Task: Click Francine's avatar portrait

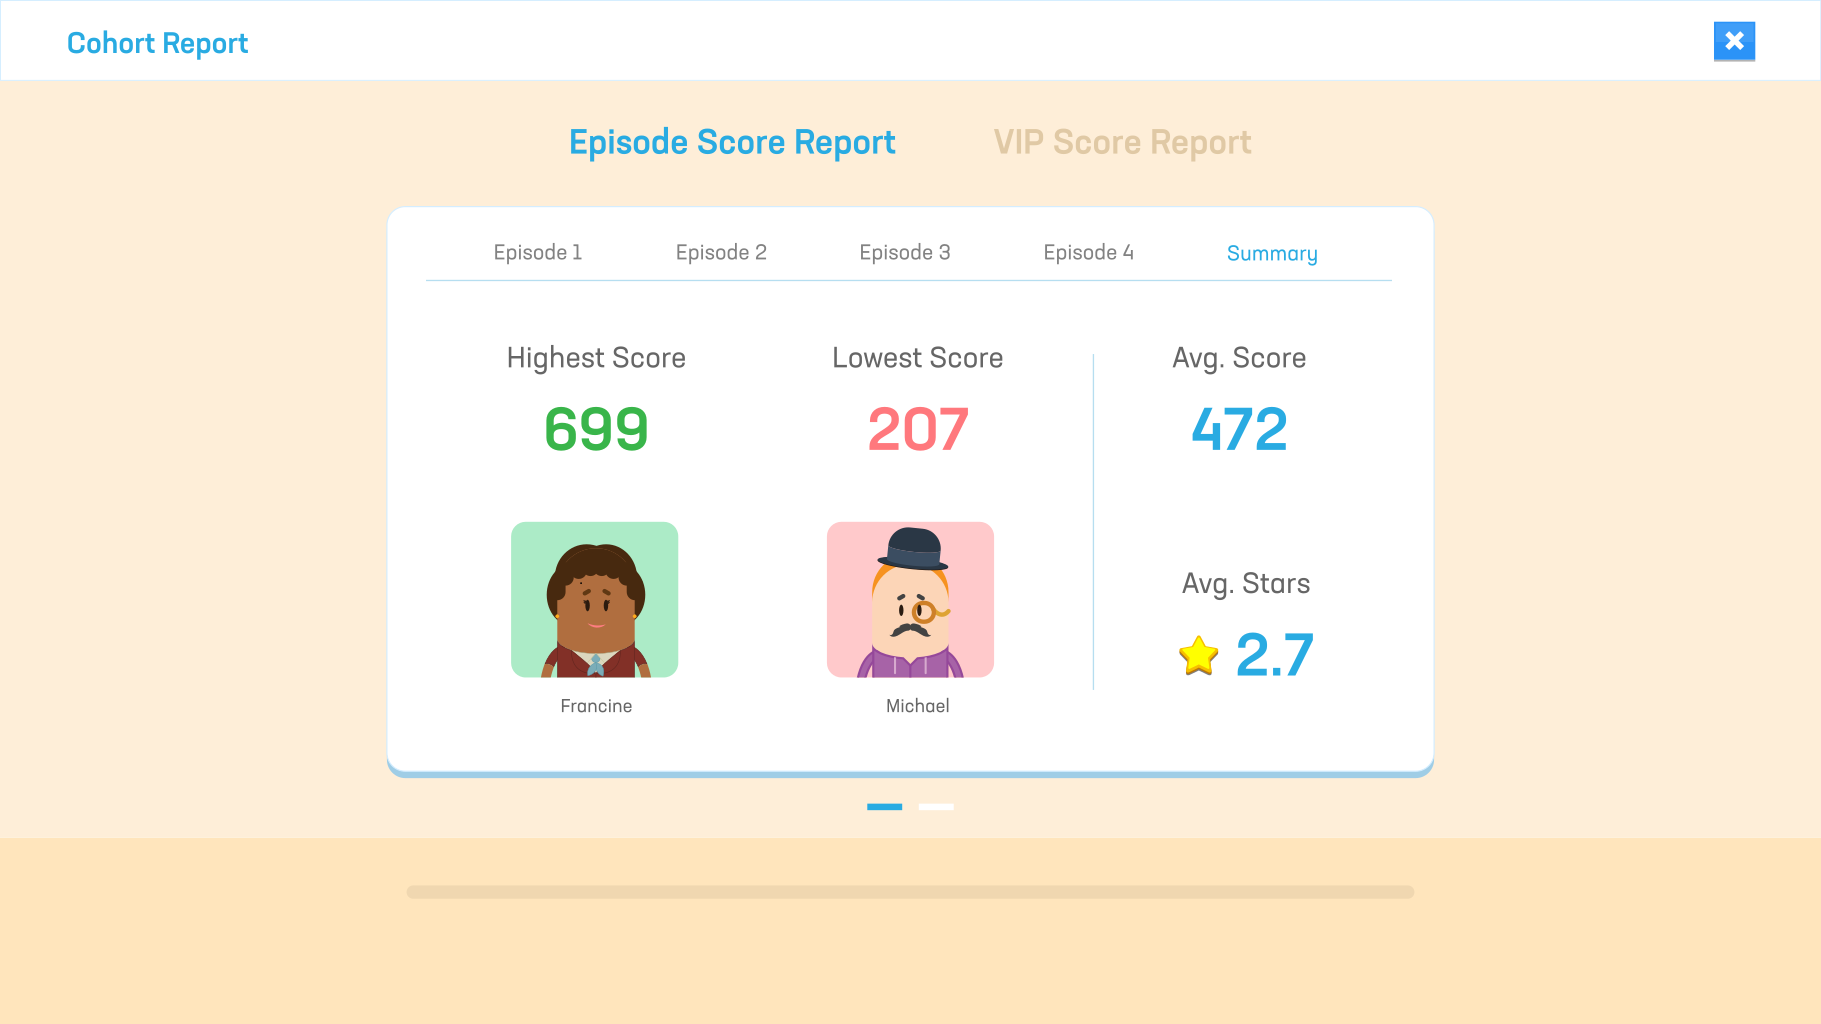Action: (x=595, y=600)
